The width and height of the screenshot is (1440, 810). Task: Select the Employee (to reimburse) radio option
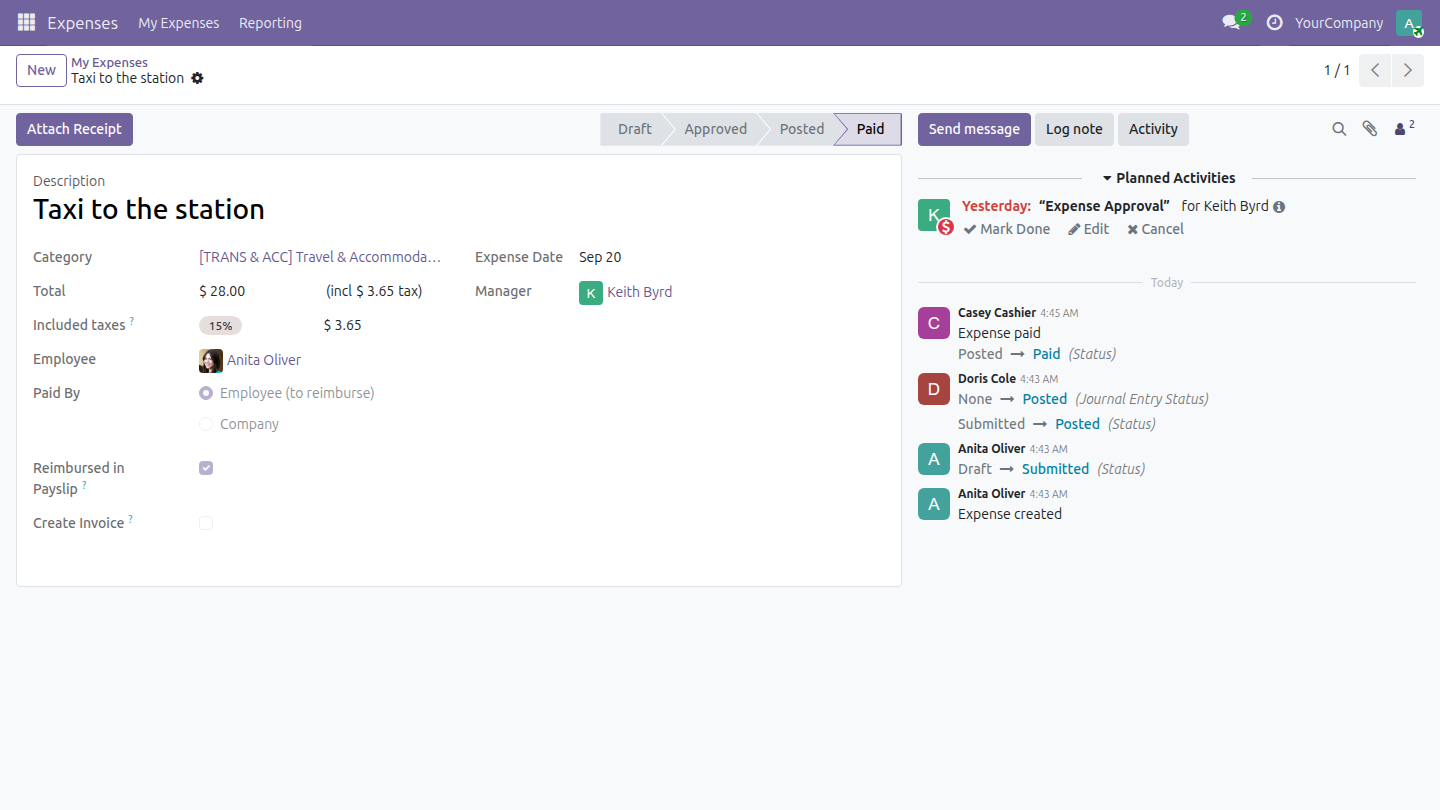tap(206, 393)
